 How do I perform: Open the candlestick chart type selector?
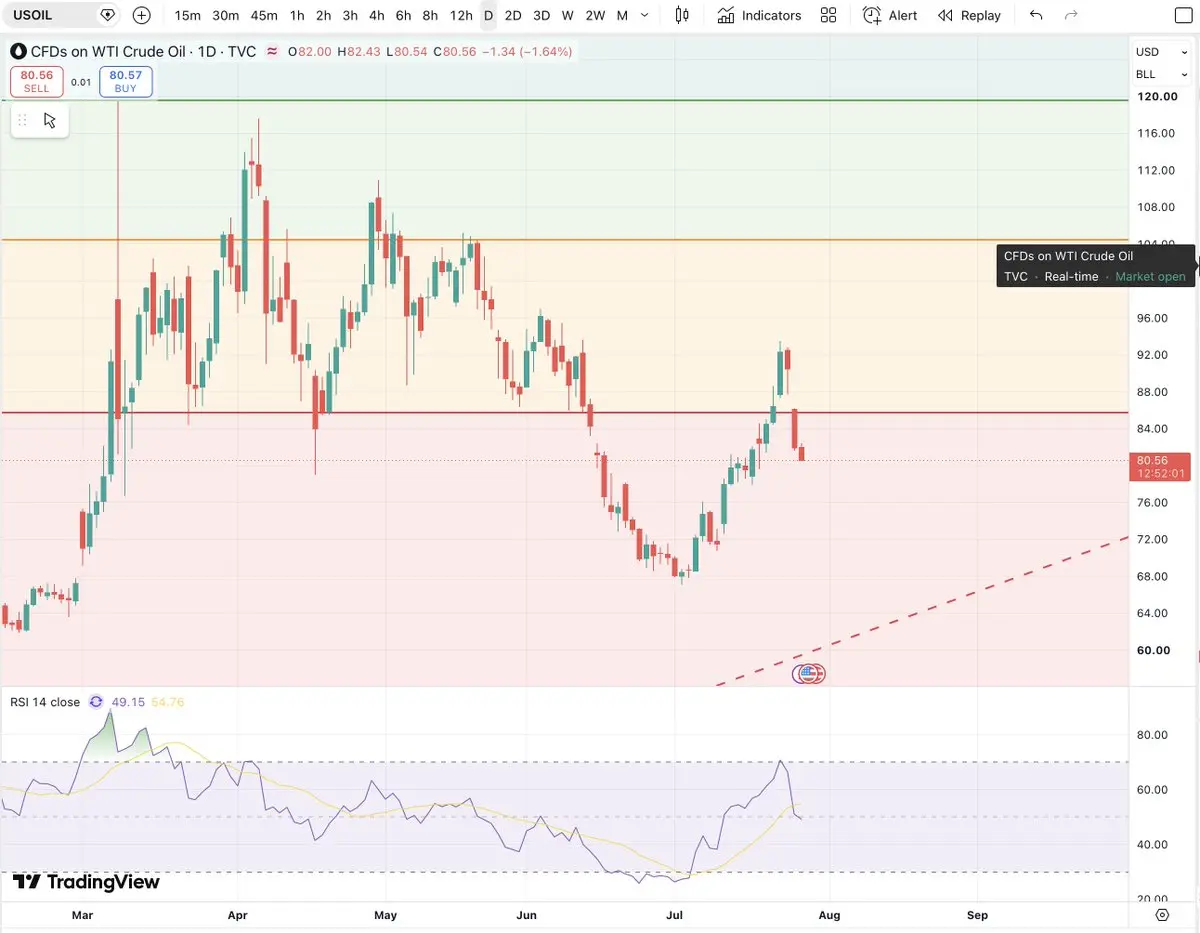pos(682,15)
